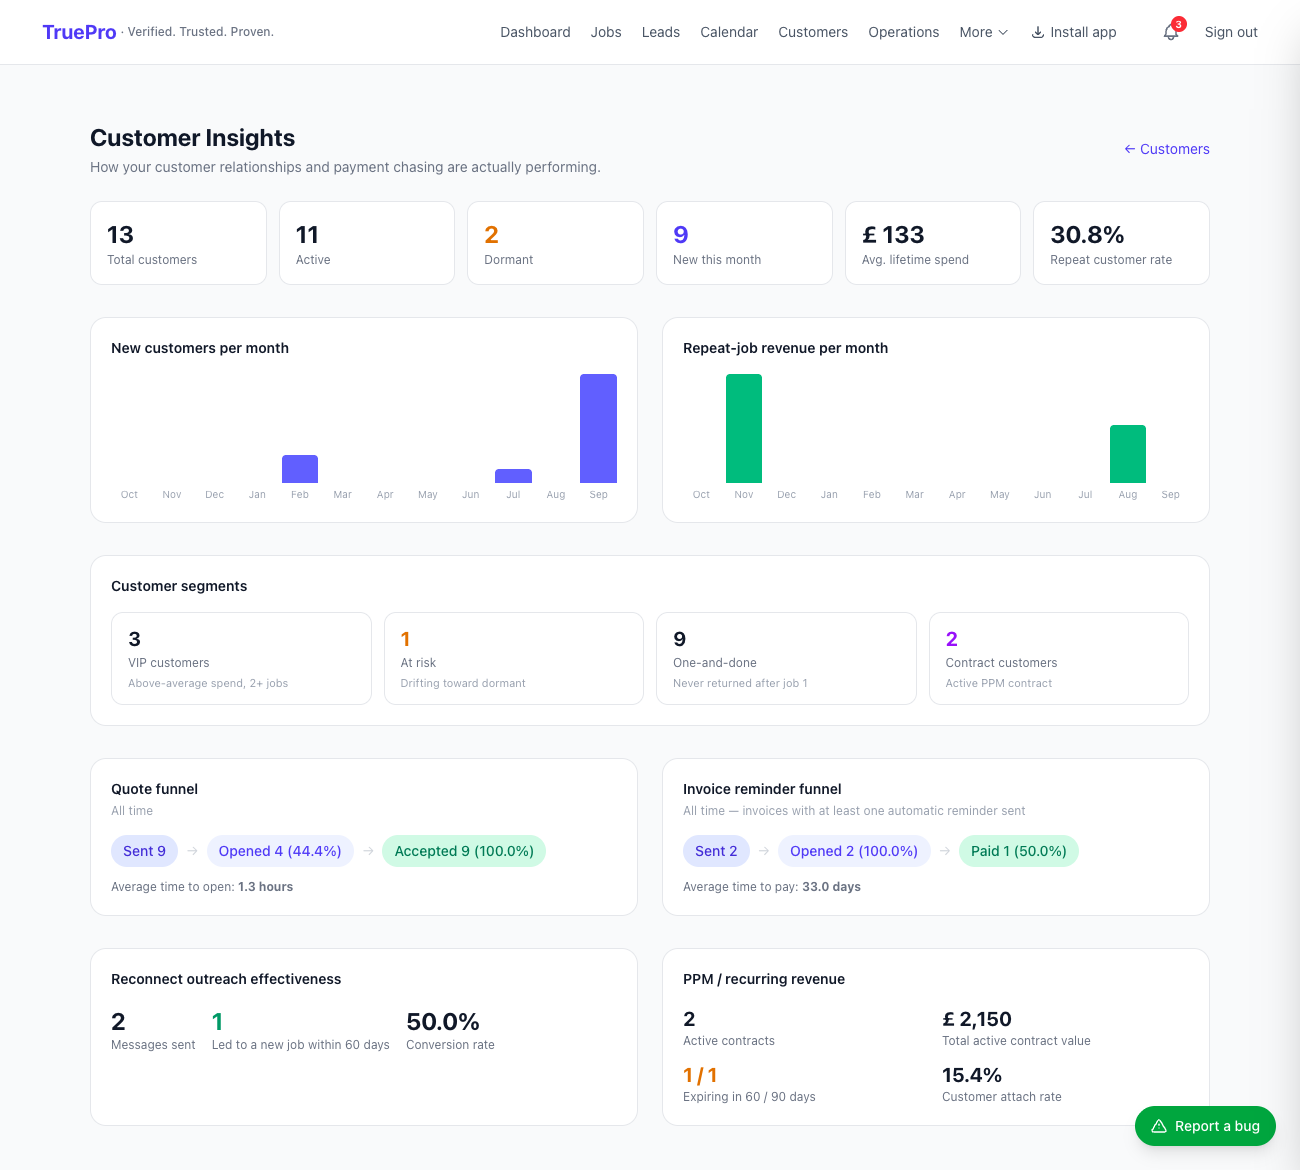Viewport: 1300px width, 1170px height.
Task: Click the Opened 4 (44.4%) pill
Action: coord(280,851)
